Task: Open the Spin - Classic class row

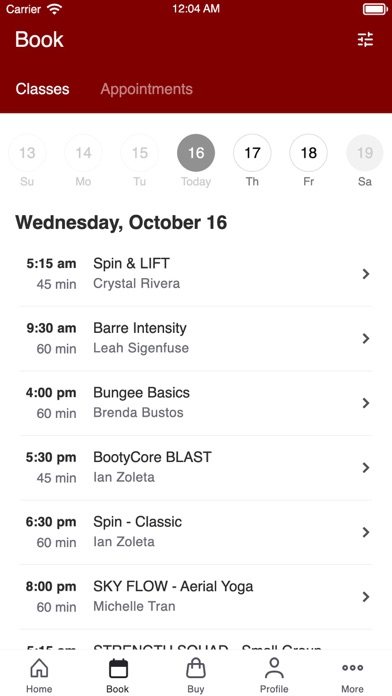Action: (x=196, y=532)
